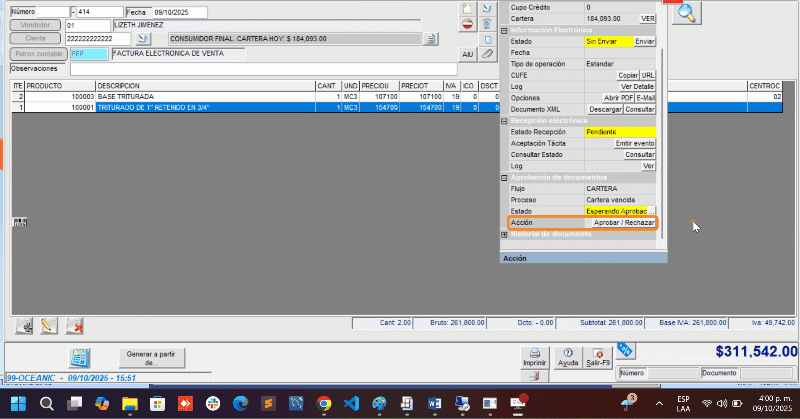Click the Aprobar / Rechazar action button
800x419 pixels.
(x=624, y=223)
